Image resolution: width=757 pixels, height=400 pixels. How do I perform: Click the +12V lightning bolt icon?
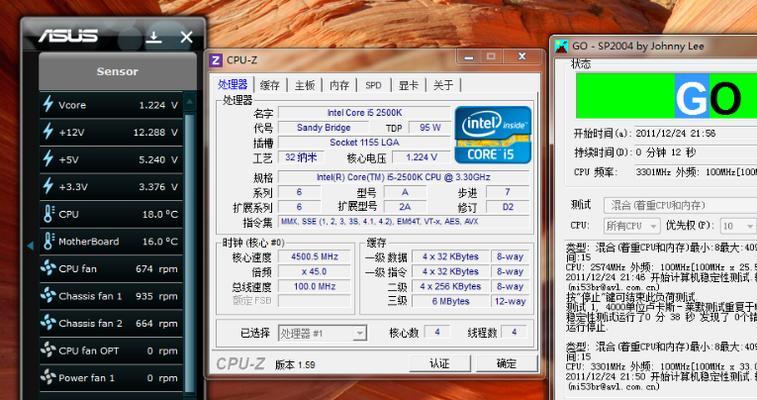tap(48, 131)
